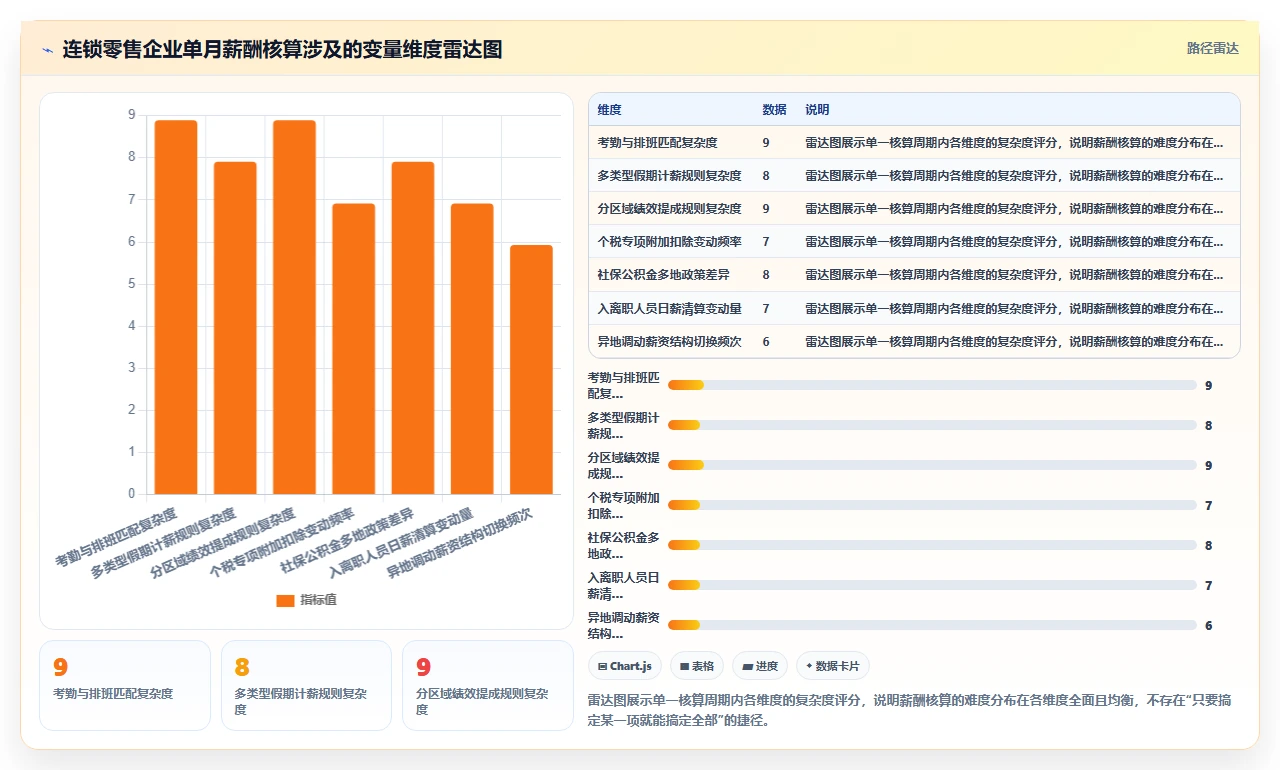Click the 多类型假期计薪规则 progress bar
This screenshot has width=1280, height=770.
click(x=932, y=425)
